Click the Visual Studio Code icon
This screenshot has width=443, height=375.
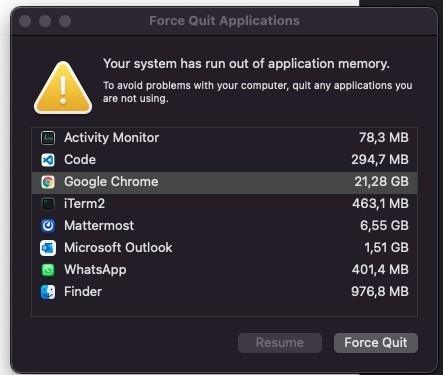click(48, 160)
